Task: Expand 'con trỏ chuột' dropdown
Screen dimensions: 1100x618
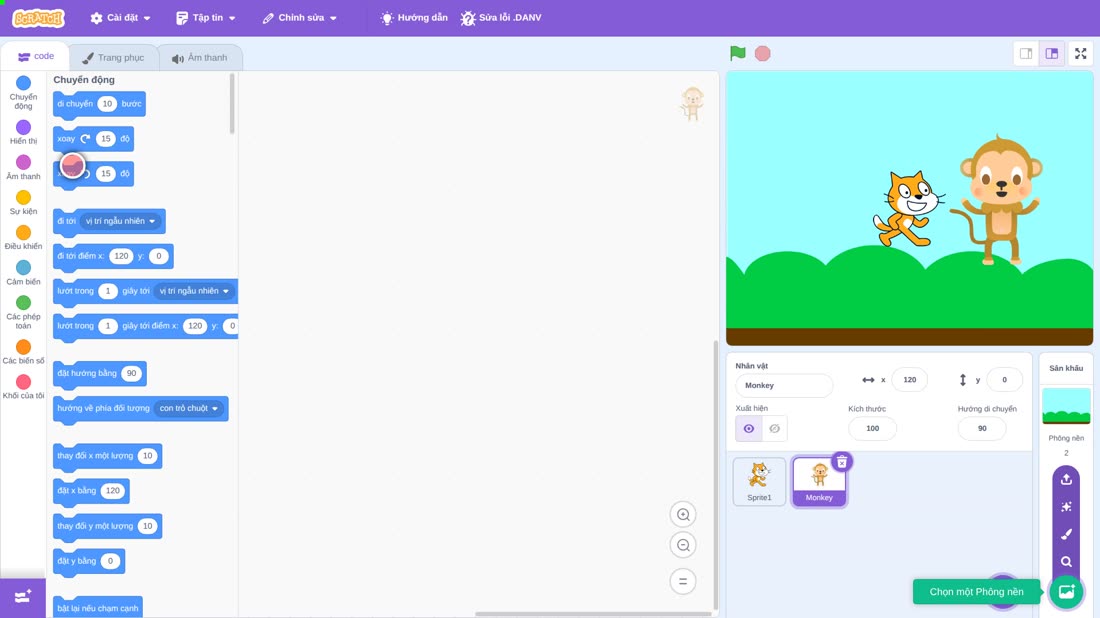Action: click(189, 408)
